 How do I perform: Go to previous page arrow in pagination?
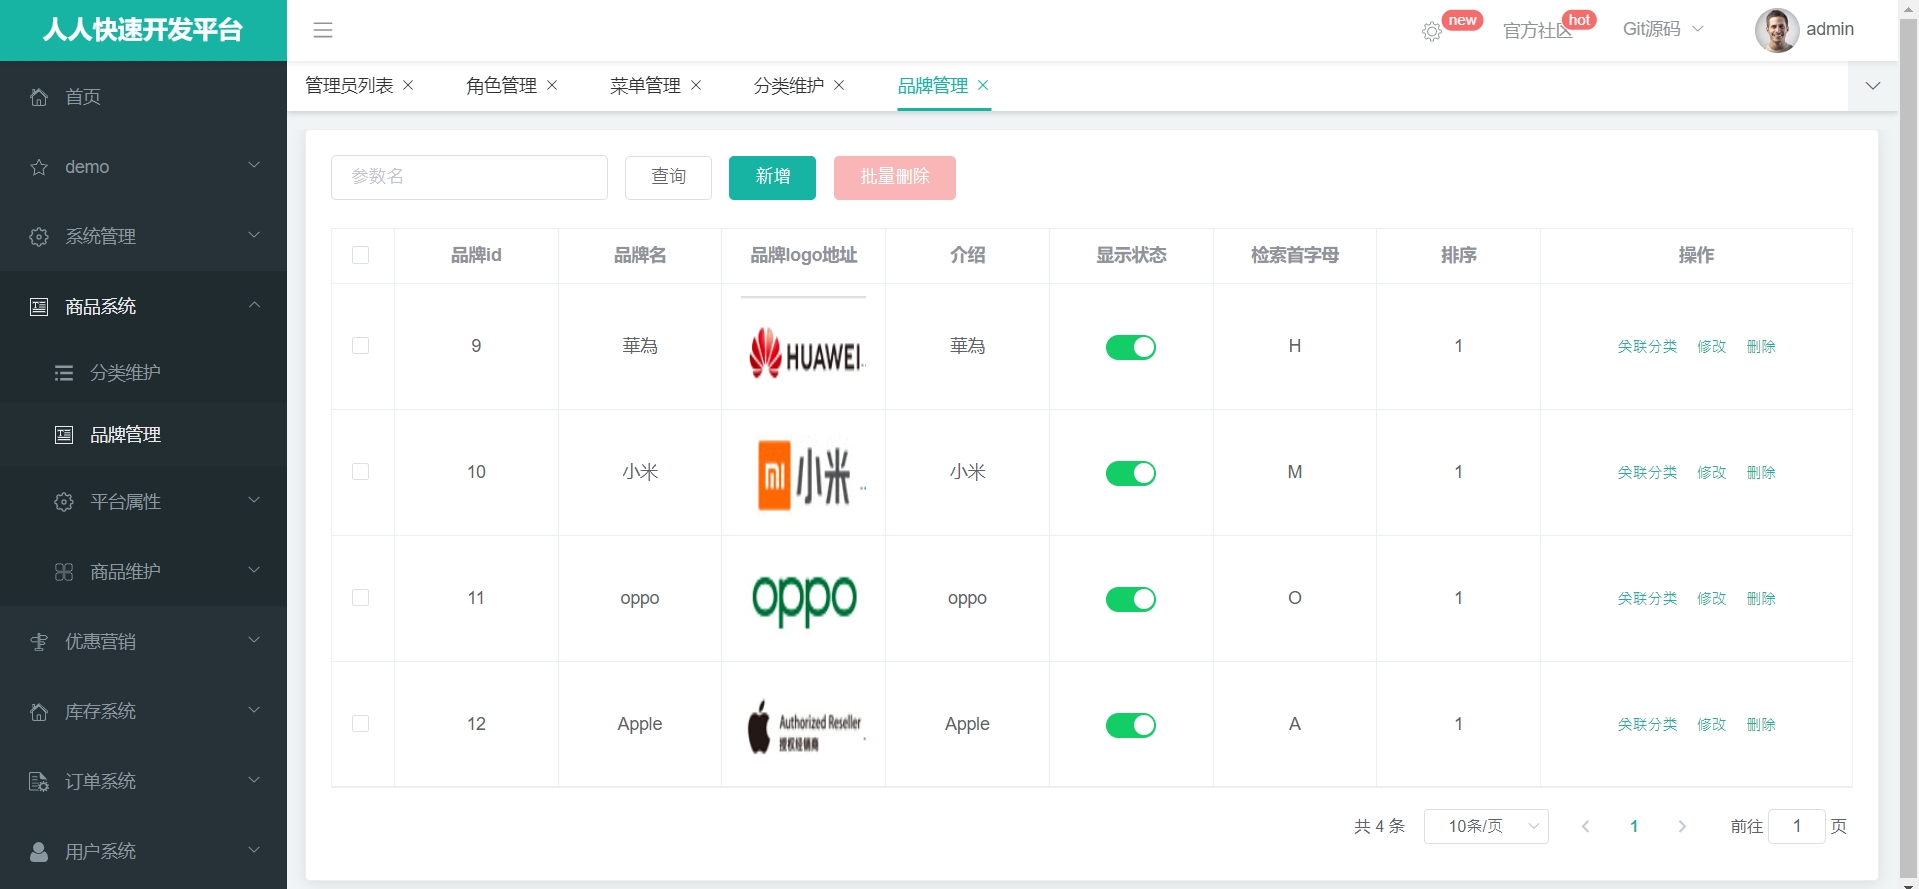click(x=1585, y=826)
